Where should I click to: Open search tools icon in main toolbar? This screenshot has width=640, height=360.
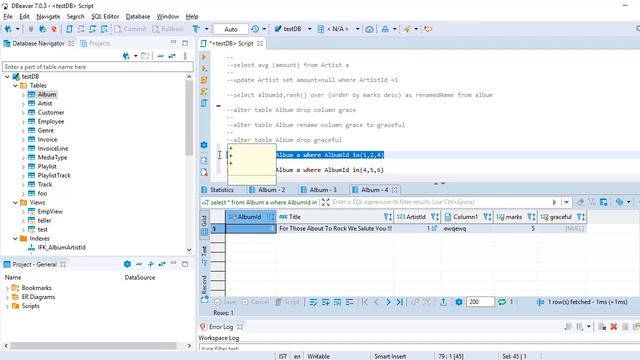[x=408, y=29]
